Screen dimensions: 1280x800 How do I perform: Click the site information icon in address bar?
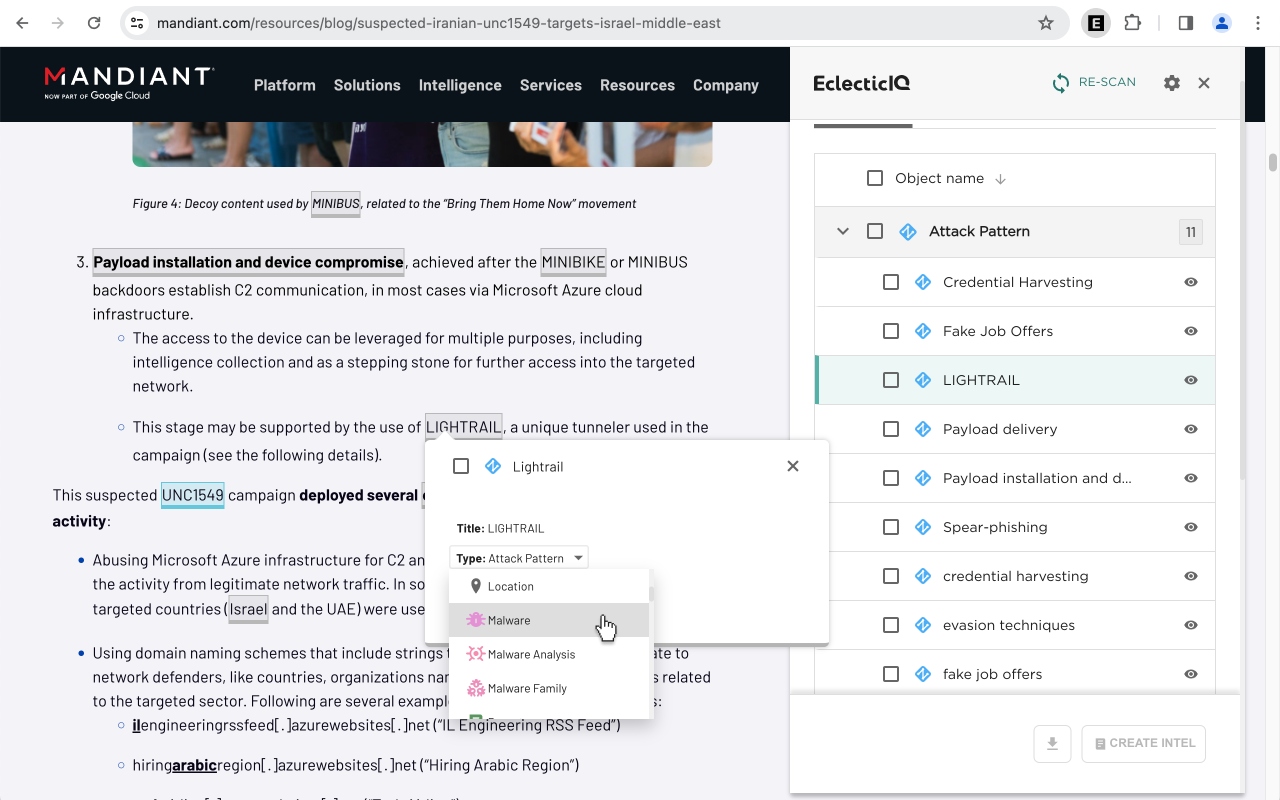click(x=137, y=23)
